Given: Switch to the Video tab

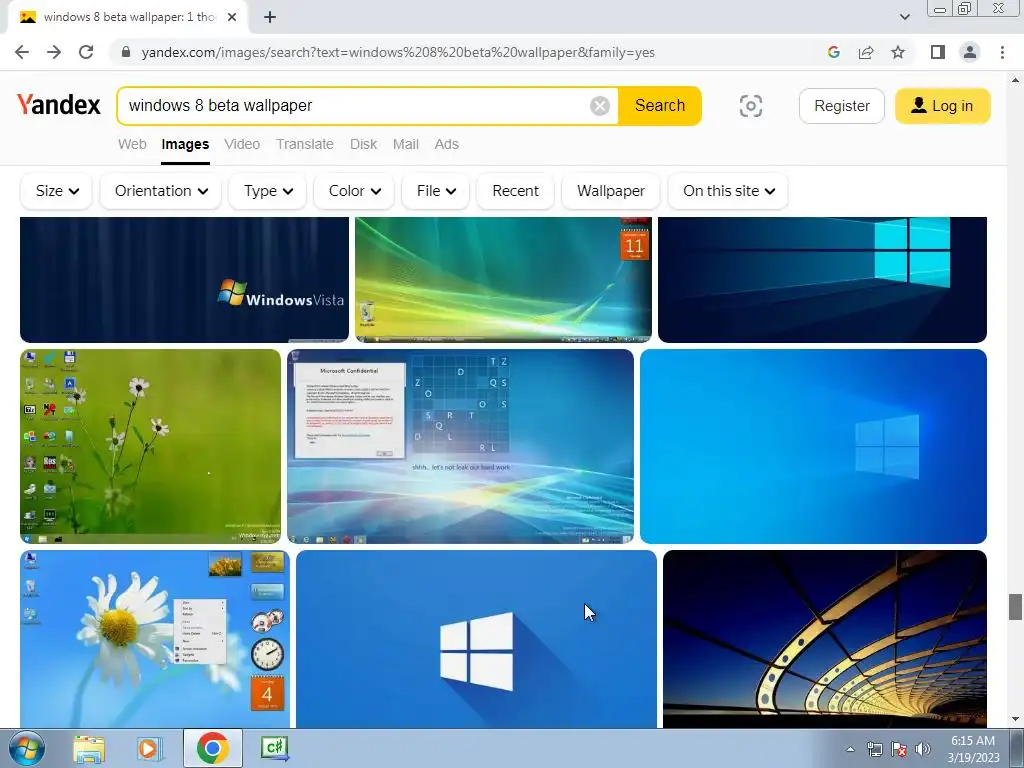Looking at the screenshot, I should click(242, 144).
